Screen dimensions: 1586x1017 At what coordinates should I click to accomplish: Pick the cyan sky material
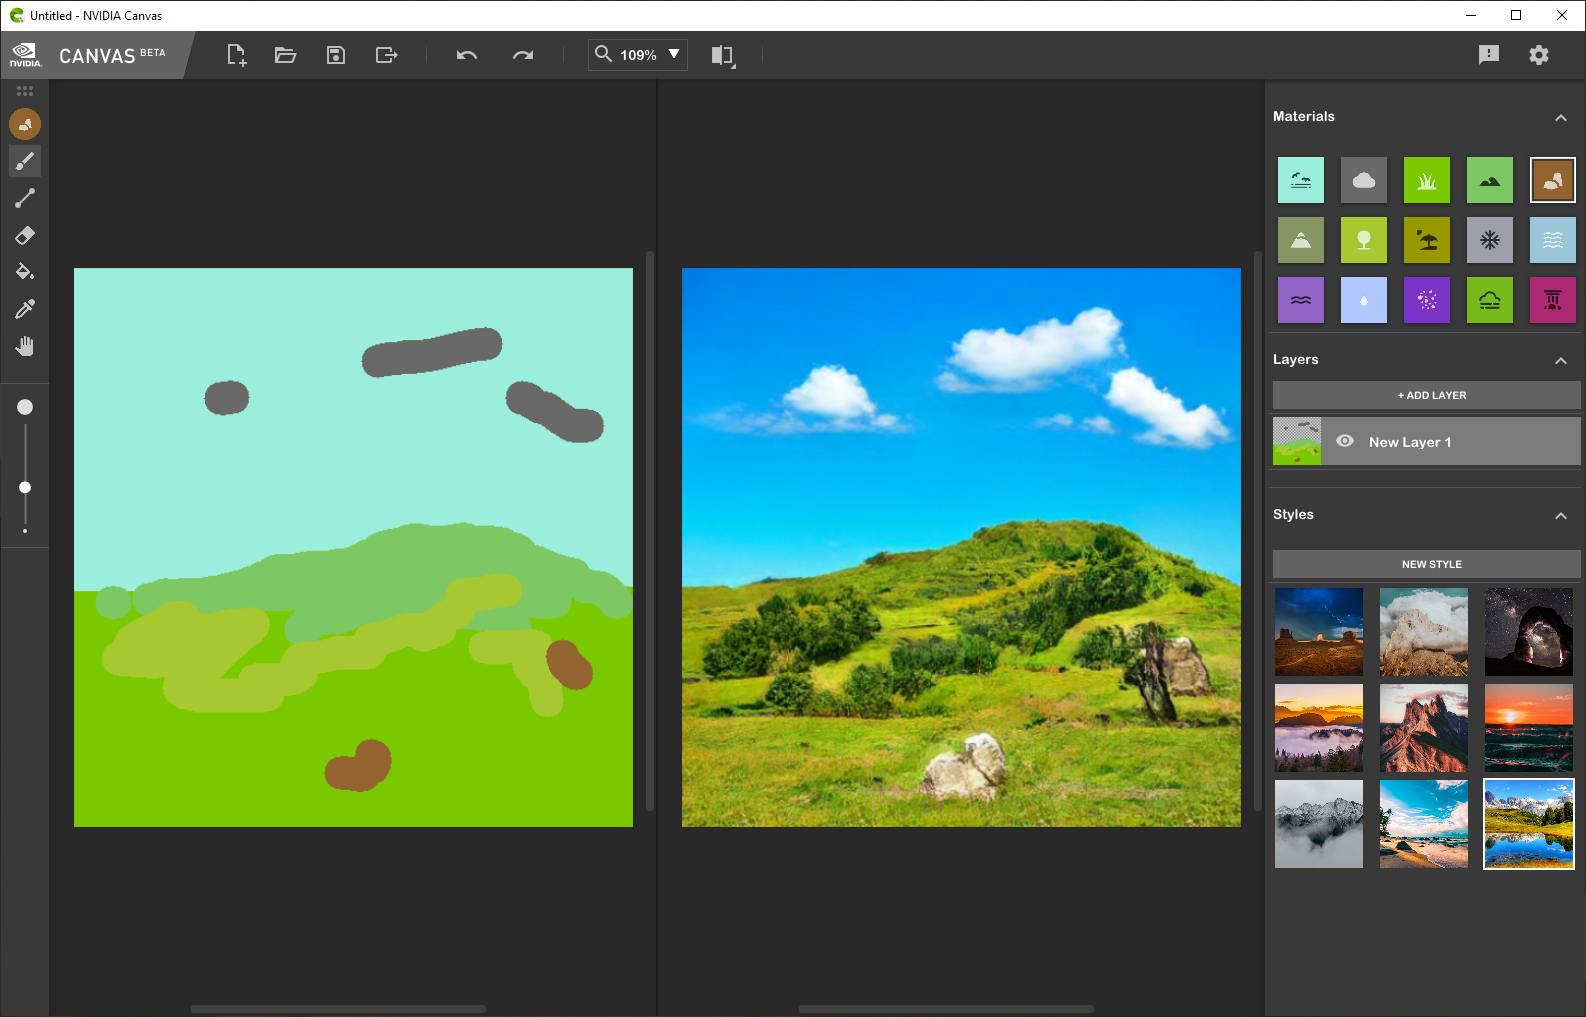1301,180
